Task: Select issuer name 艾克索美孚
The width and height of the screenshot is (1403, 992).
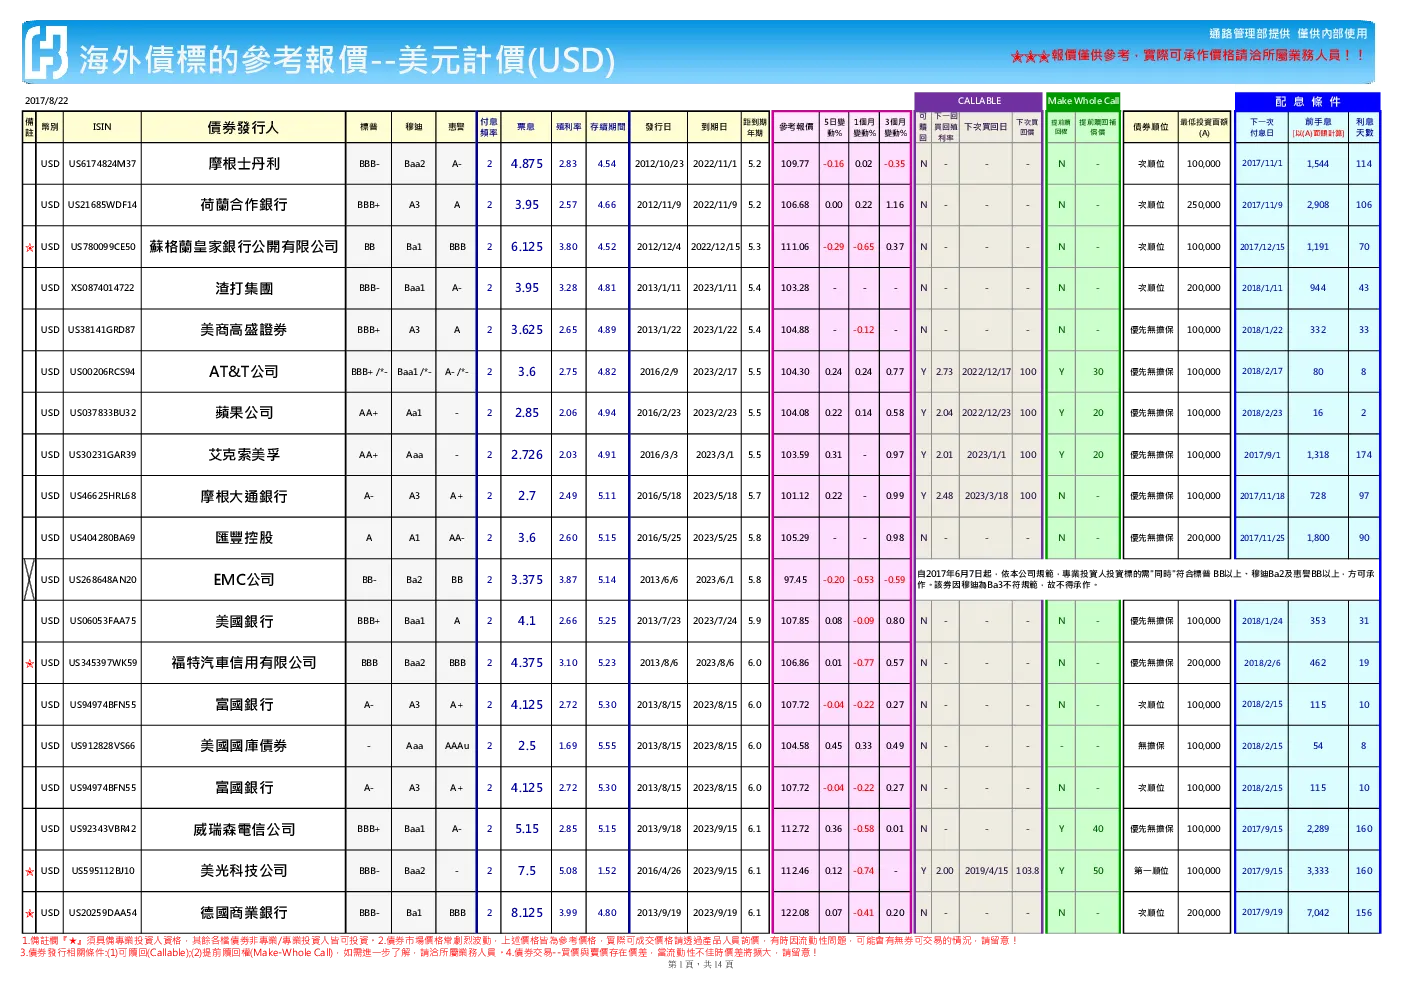Action: [x=244, y=455]
